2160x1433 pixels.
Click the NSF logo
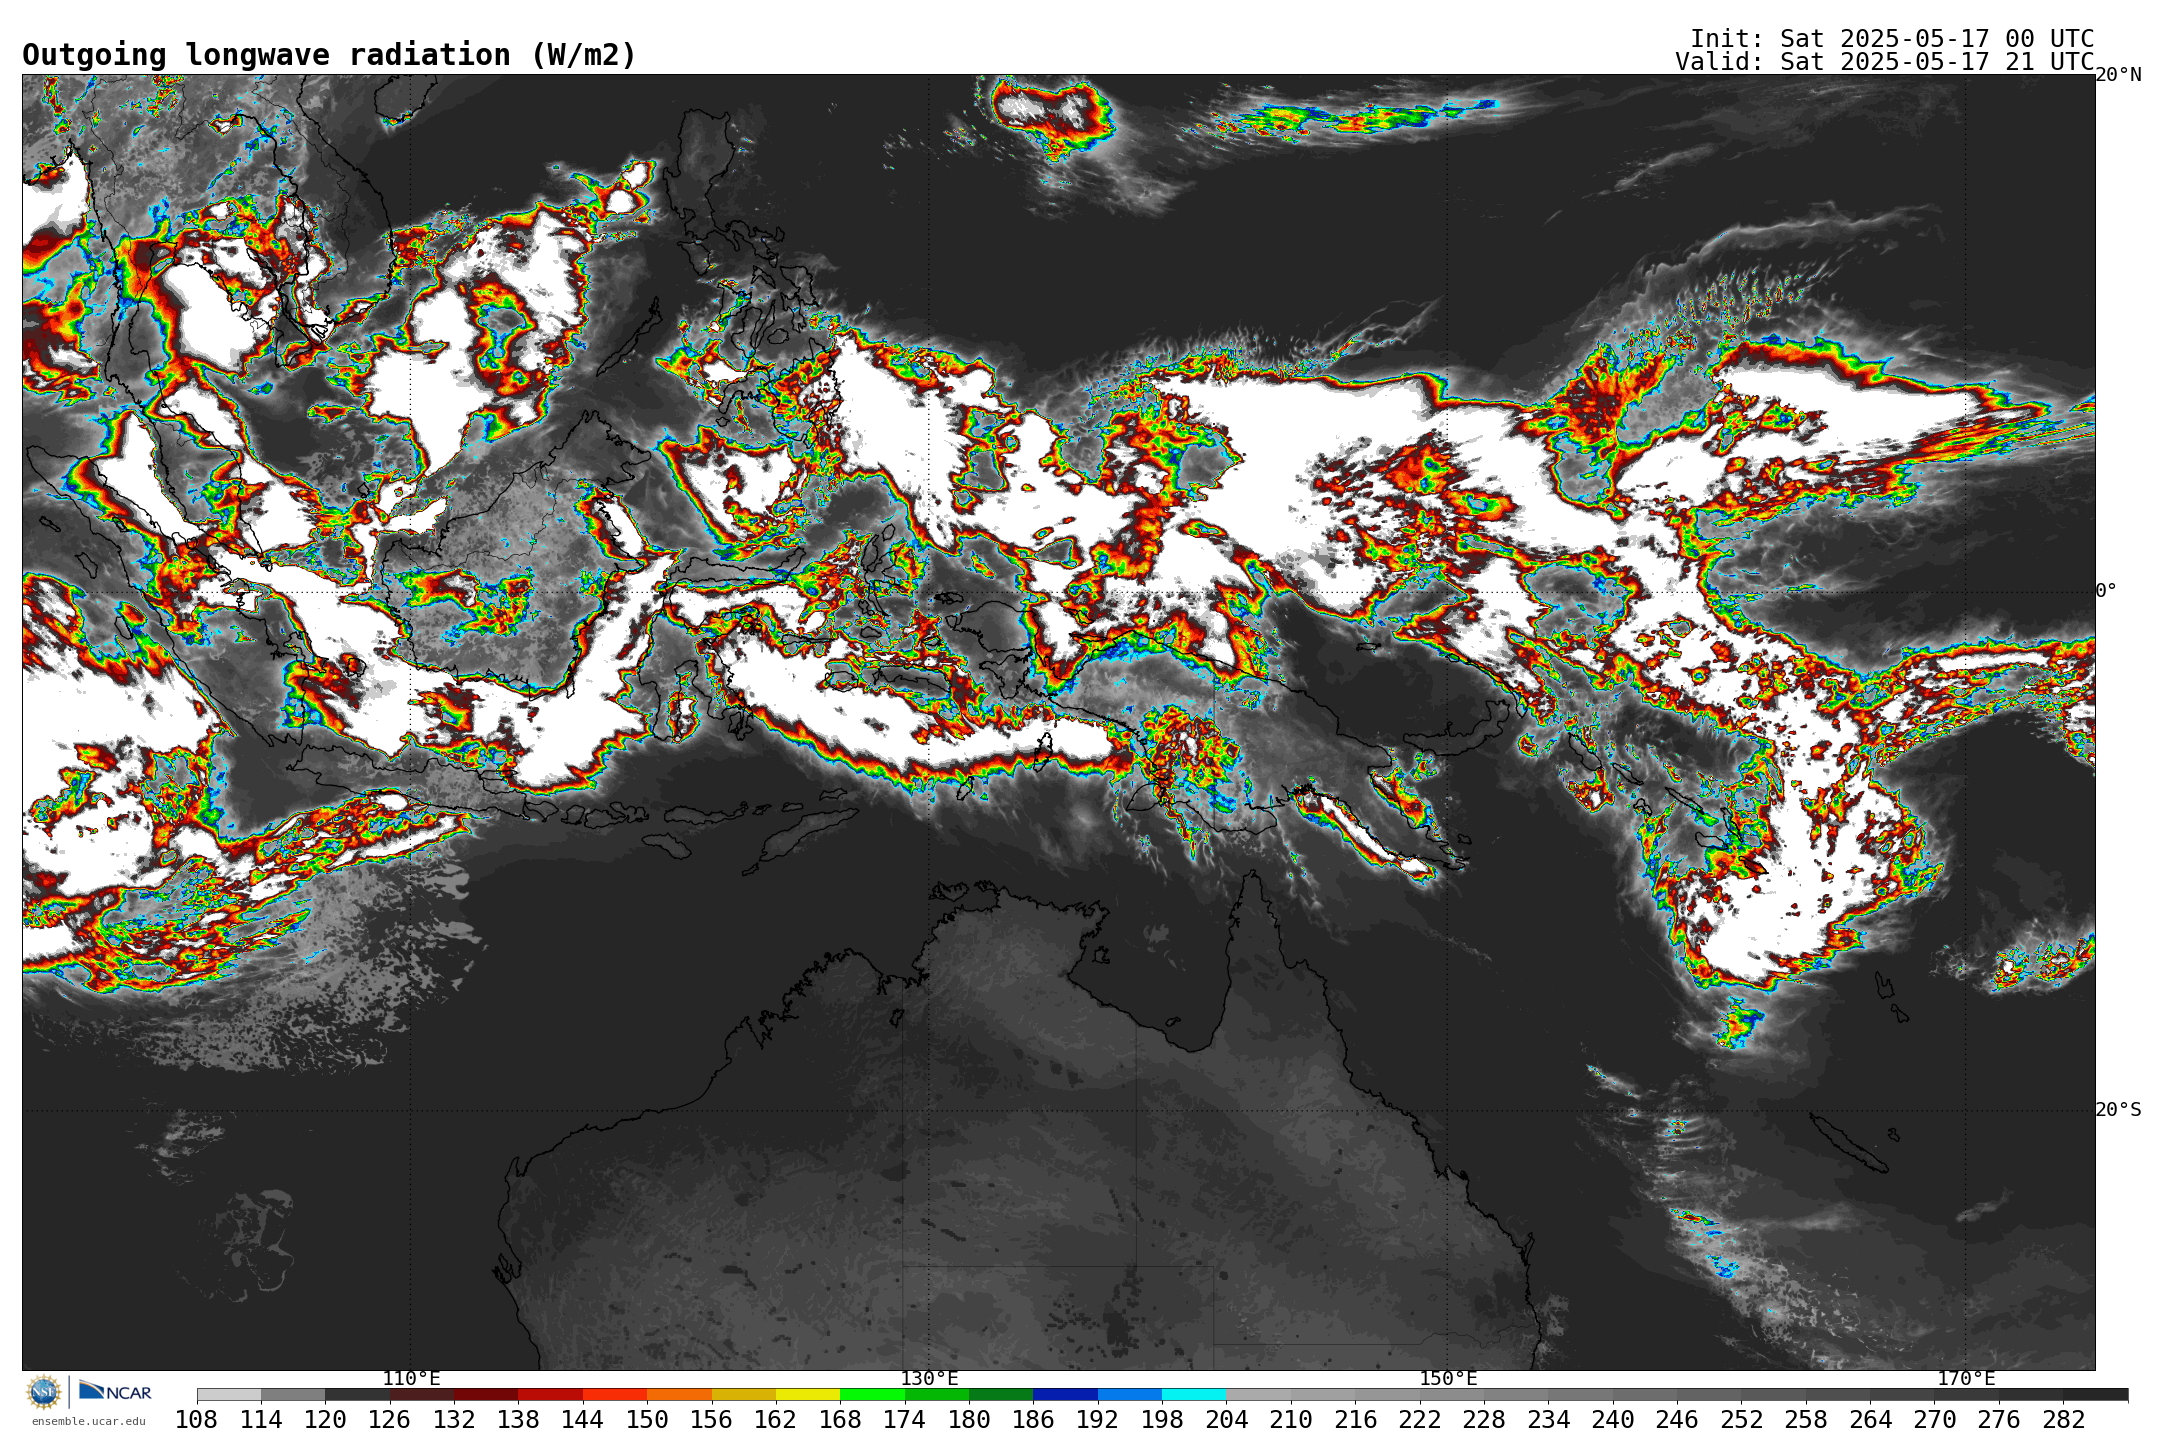[44, 1391]
